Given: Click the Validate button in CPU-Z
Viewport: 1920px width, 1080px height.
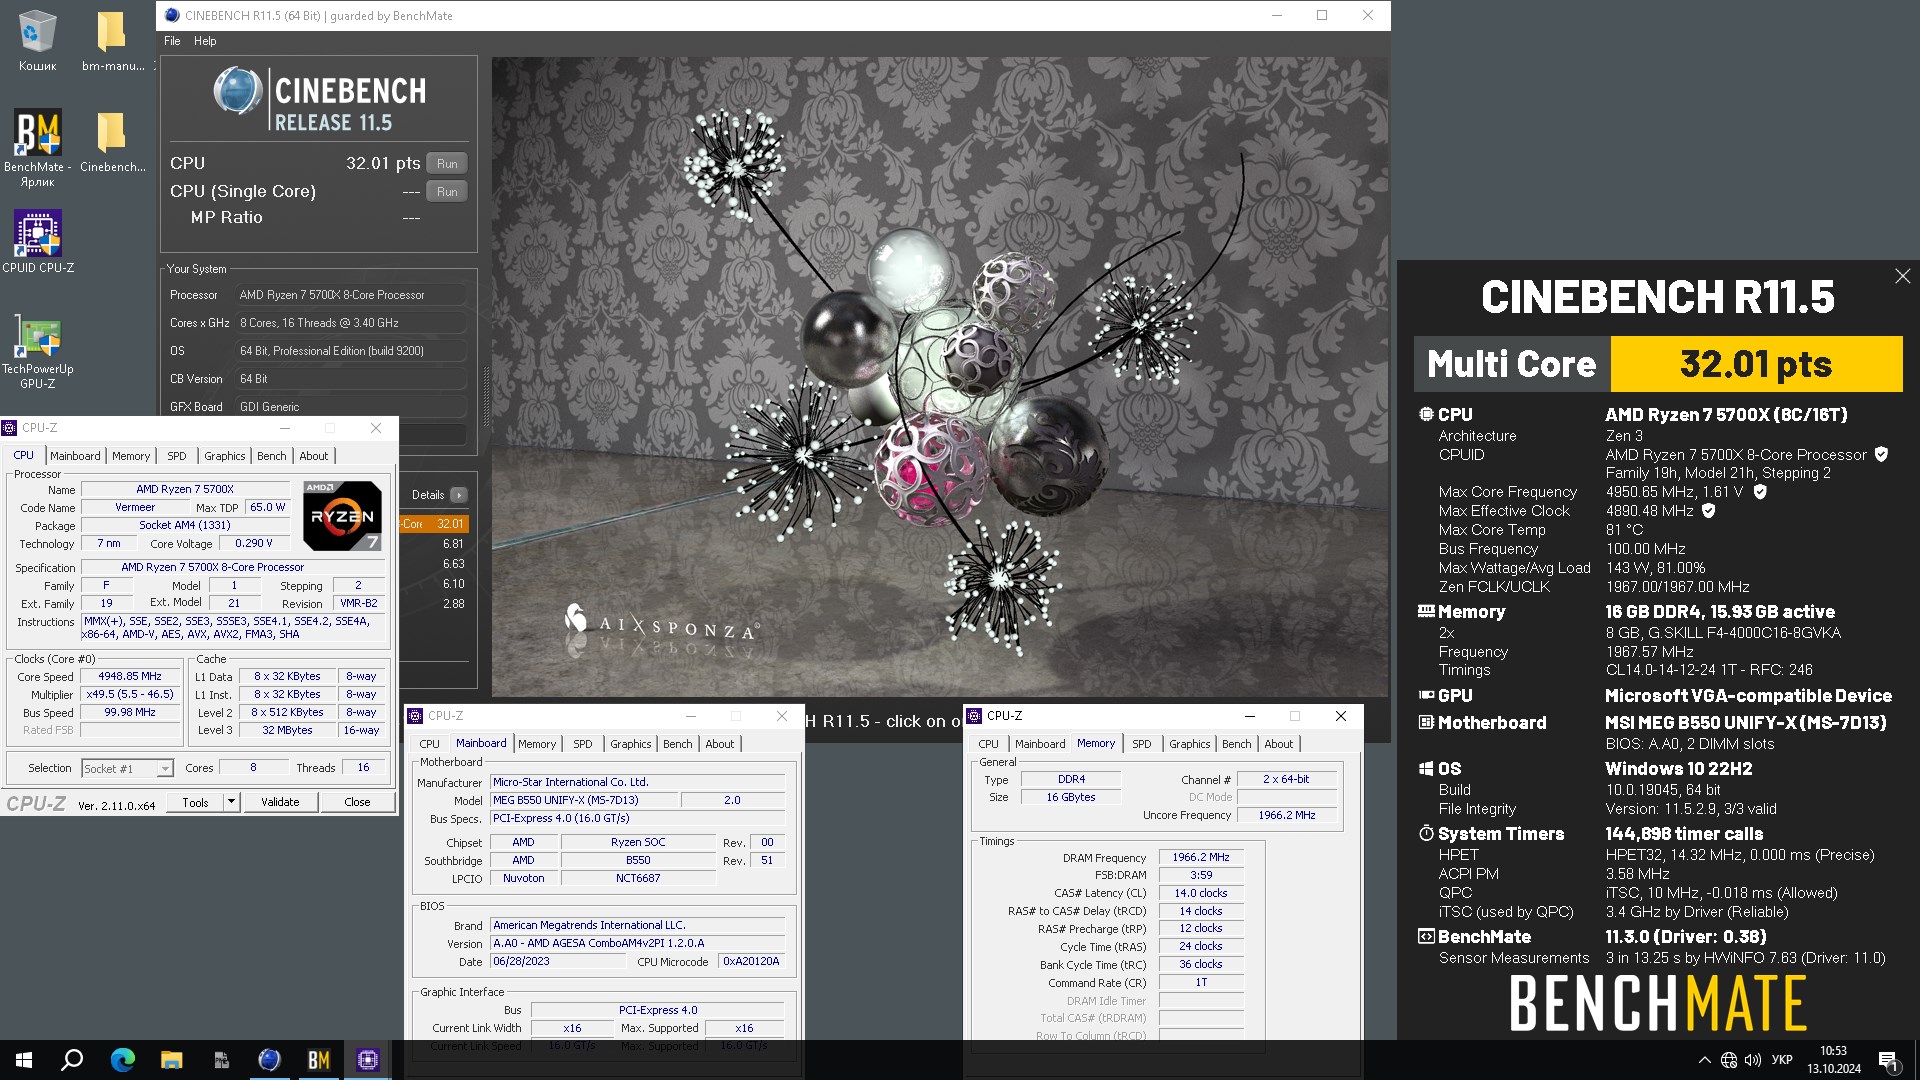Looking at the screenshot, I should (x=280, y=802).
